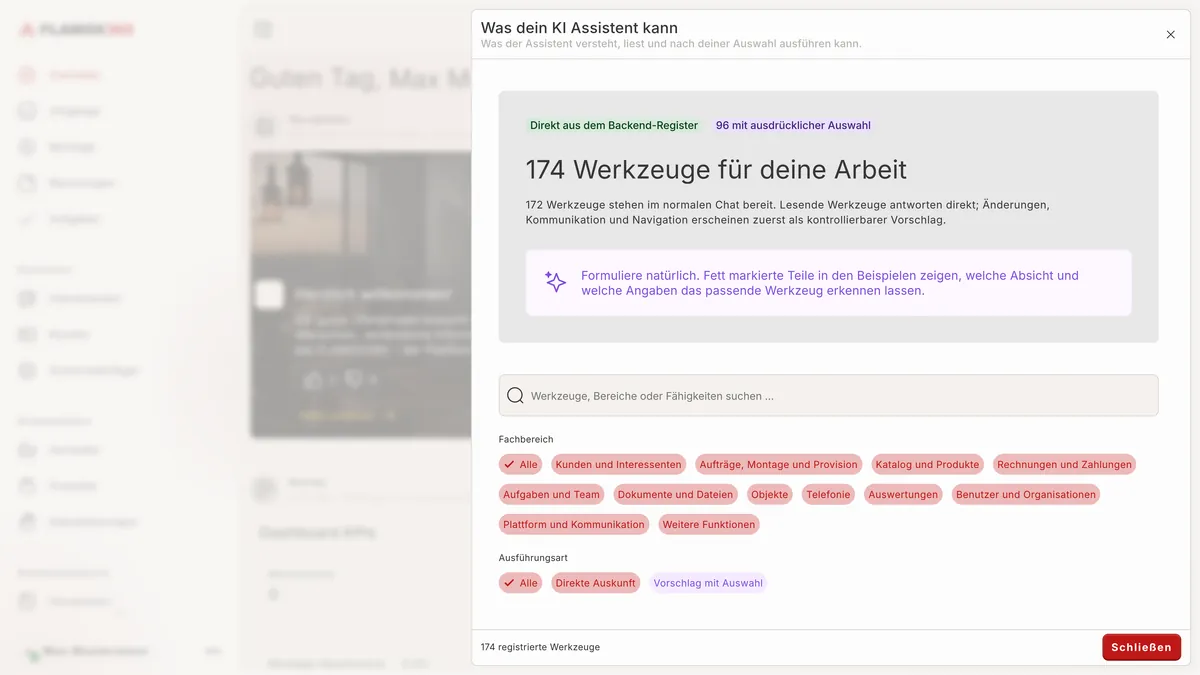
Task: Select the Weitere Funktionen chip
Action: 709,524
